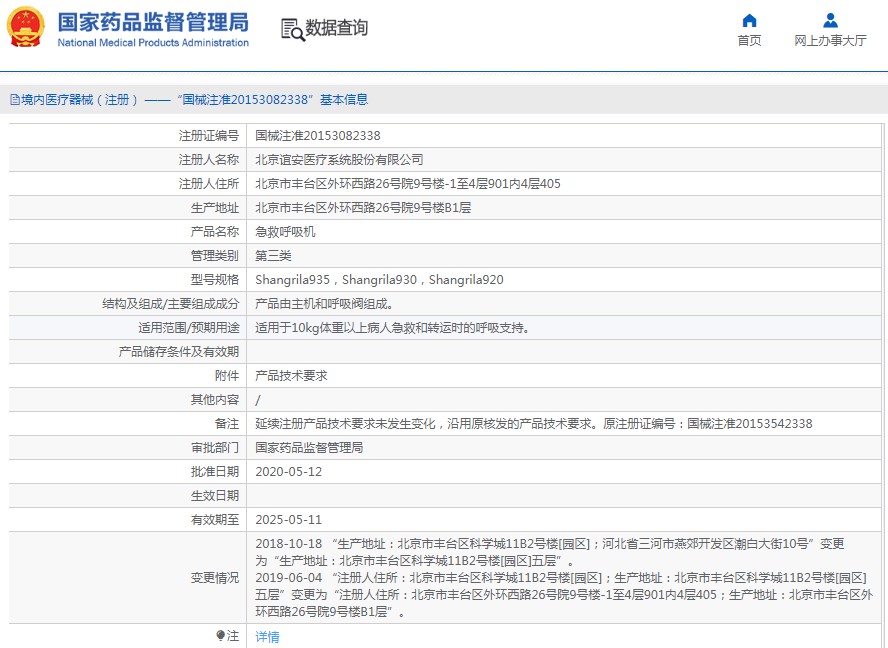Select management category 第三类
888x648 pixels.
(274, 255)
